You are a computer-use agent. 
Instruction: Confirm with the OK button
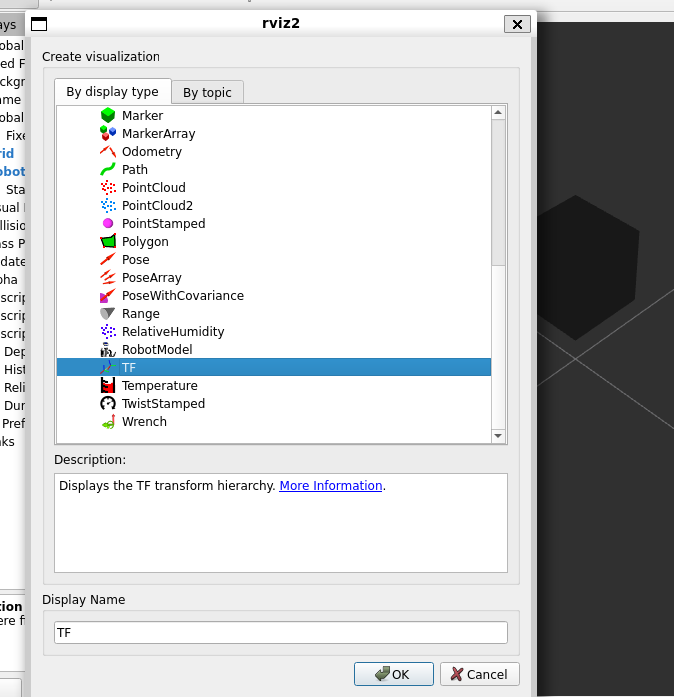(x=393, y=674)
